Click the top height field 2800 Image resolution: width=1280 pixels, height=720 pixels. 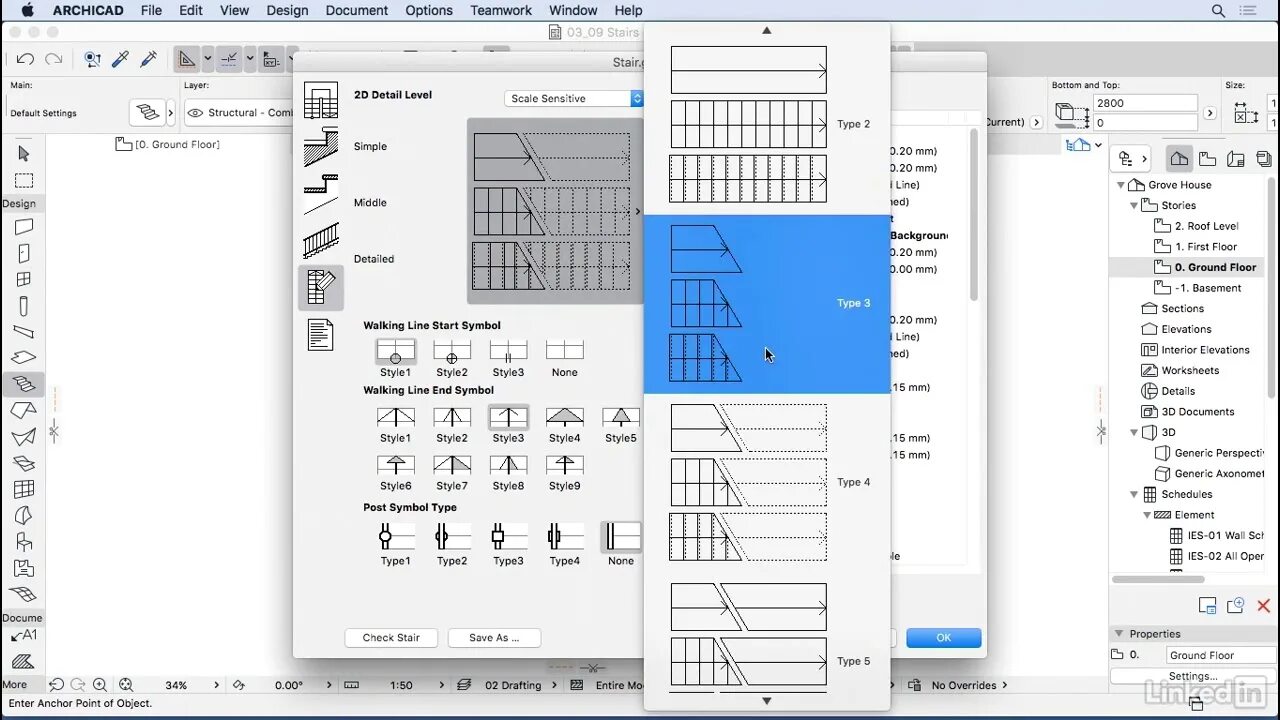coord(1145,103)
